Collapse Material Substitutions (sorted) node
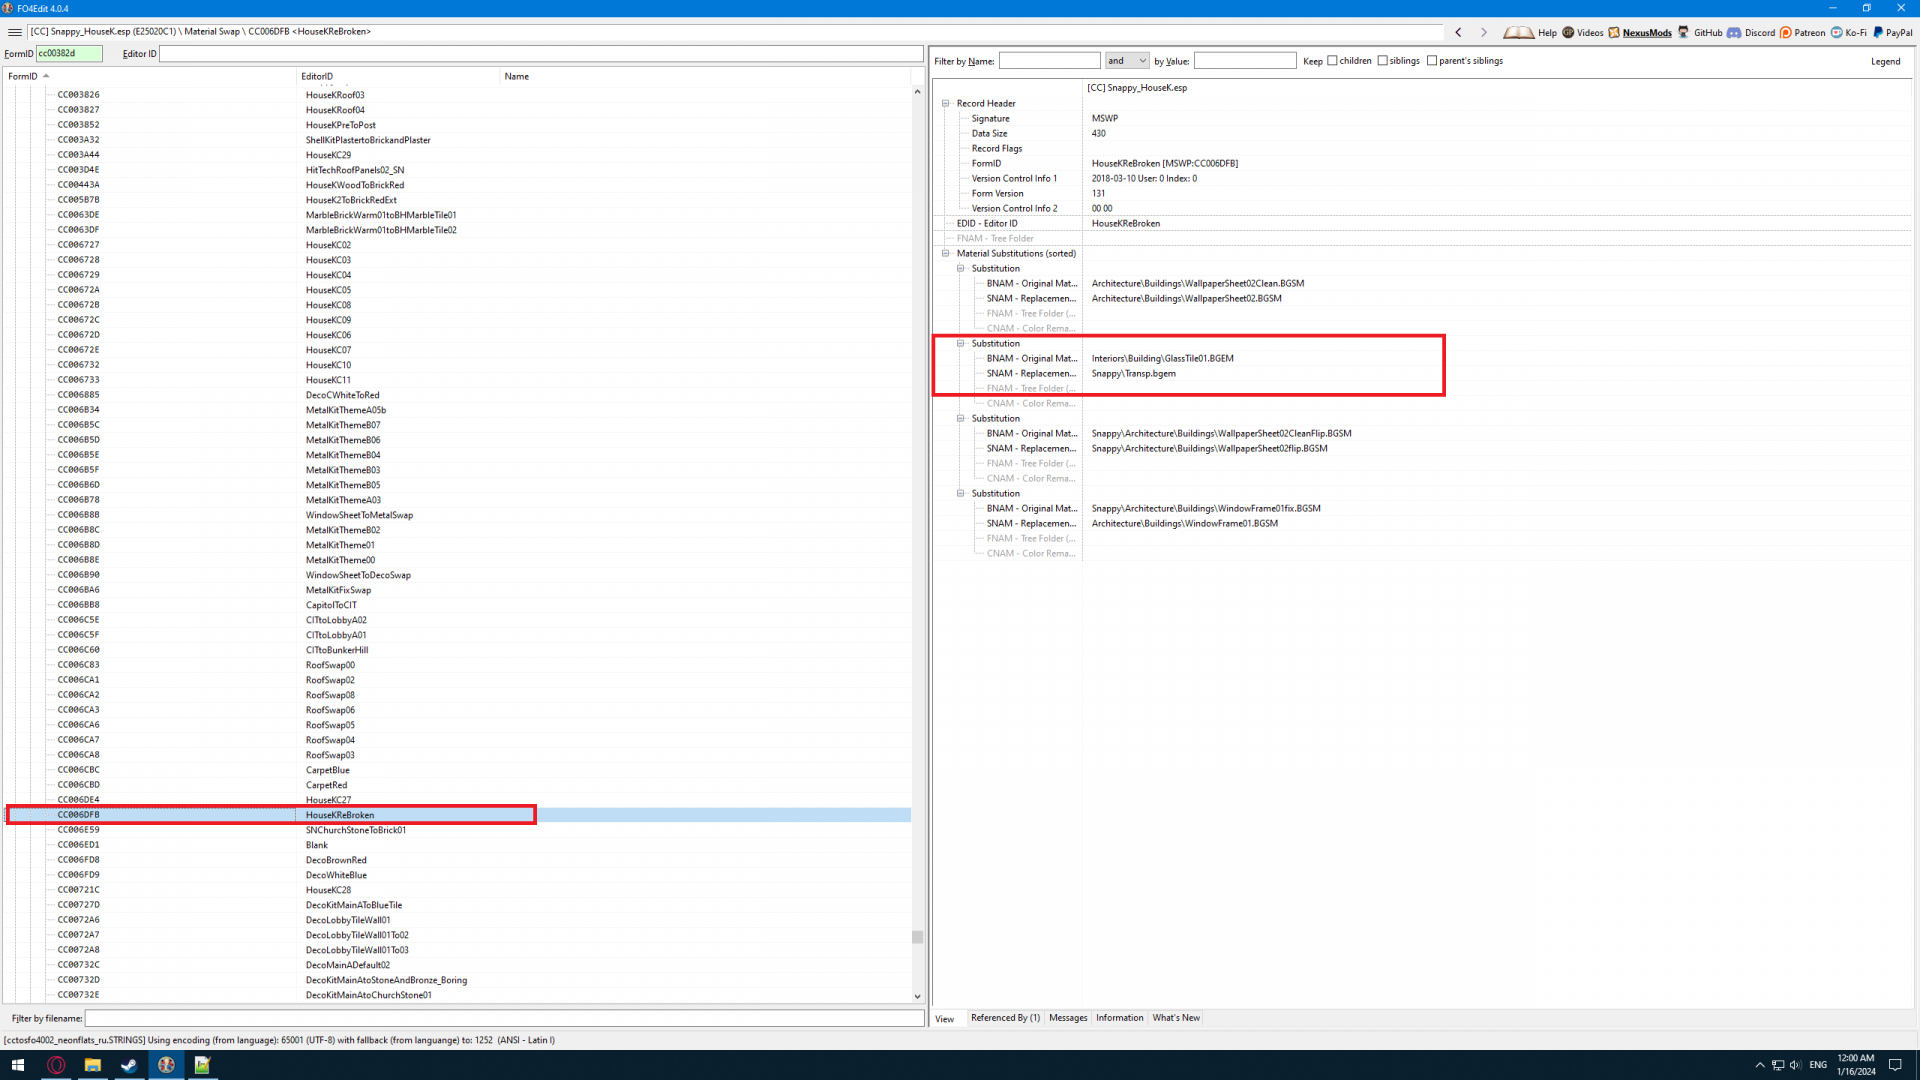Viewport: 1920px width, 1080px height. (946, 253)
